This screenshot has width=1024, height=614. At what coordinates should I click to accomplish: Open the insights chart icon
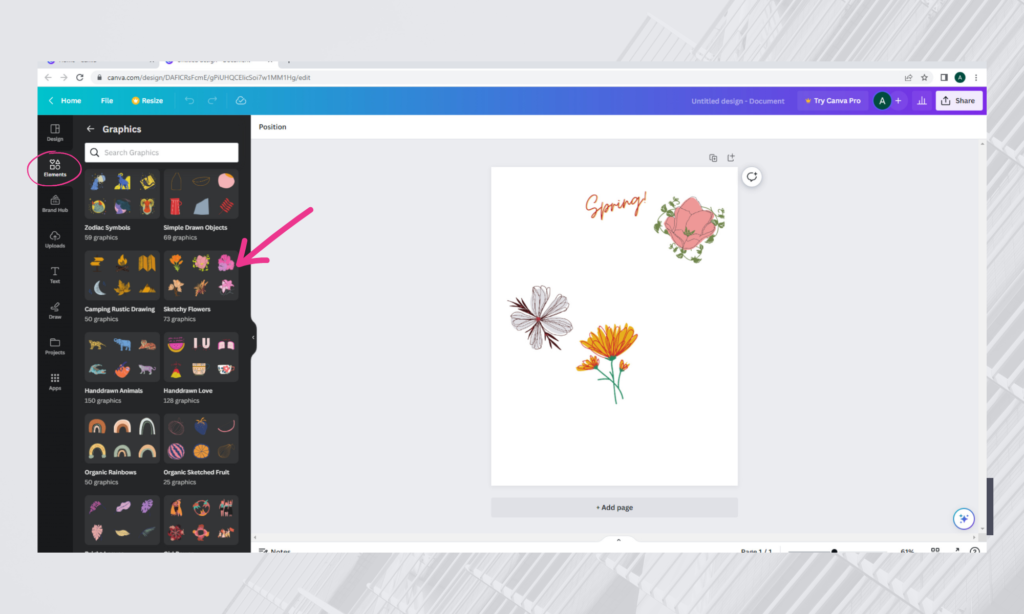click(921, 101)
